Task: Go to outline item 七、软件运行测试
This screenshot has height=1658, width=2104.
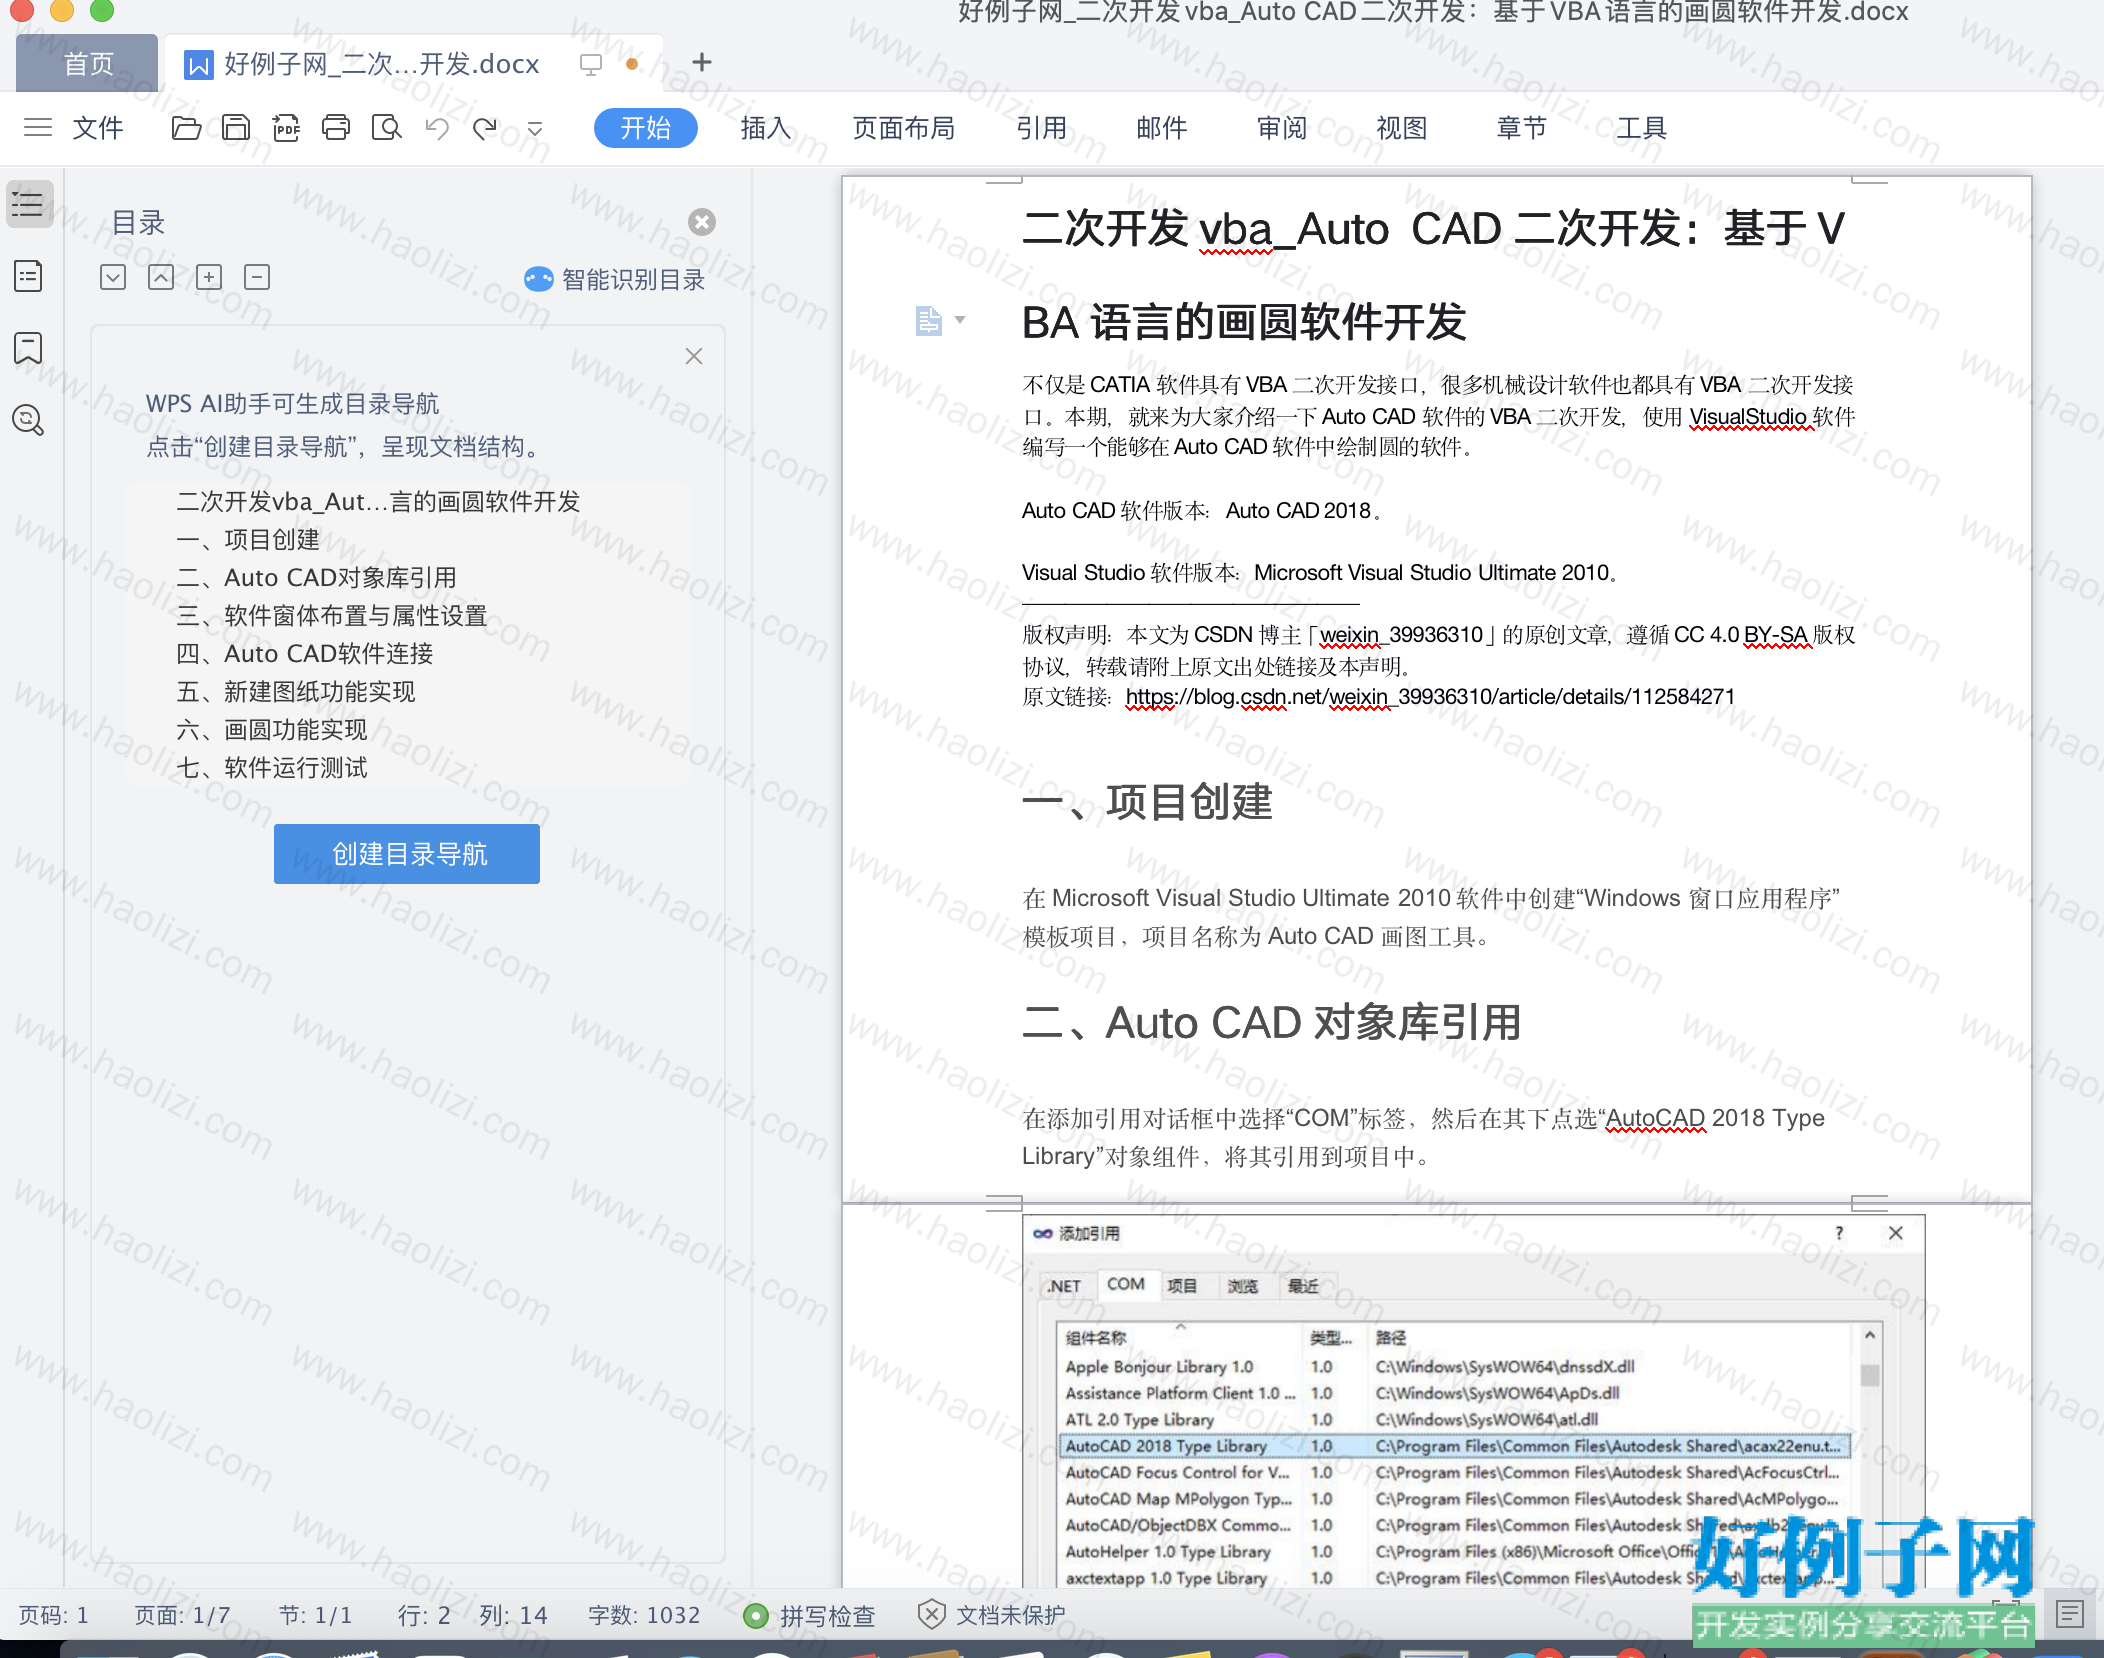Action: click(x=272, y=768)
